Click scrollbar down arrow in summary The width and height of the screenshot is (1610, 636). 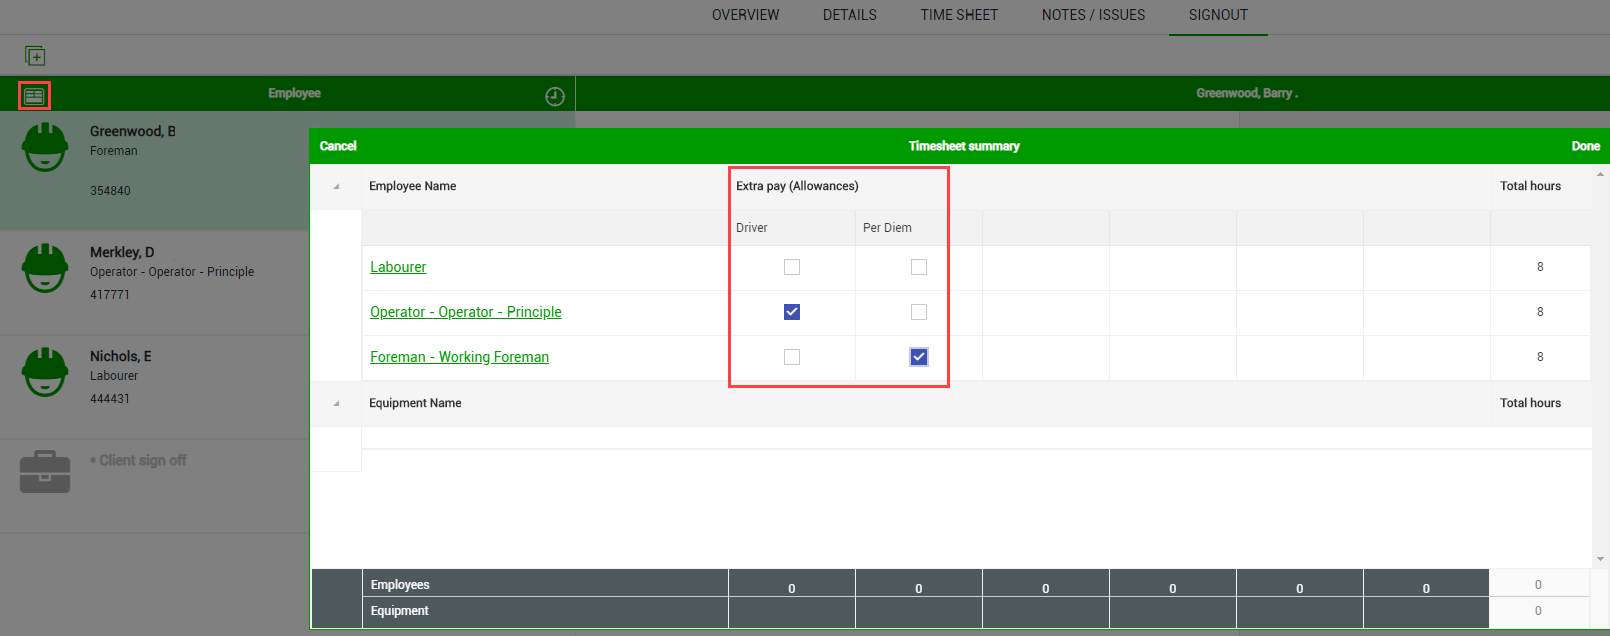pyautogui.click(x=1600, y=559)
